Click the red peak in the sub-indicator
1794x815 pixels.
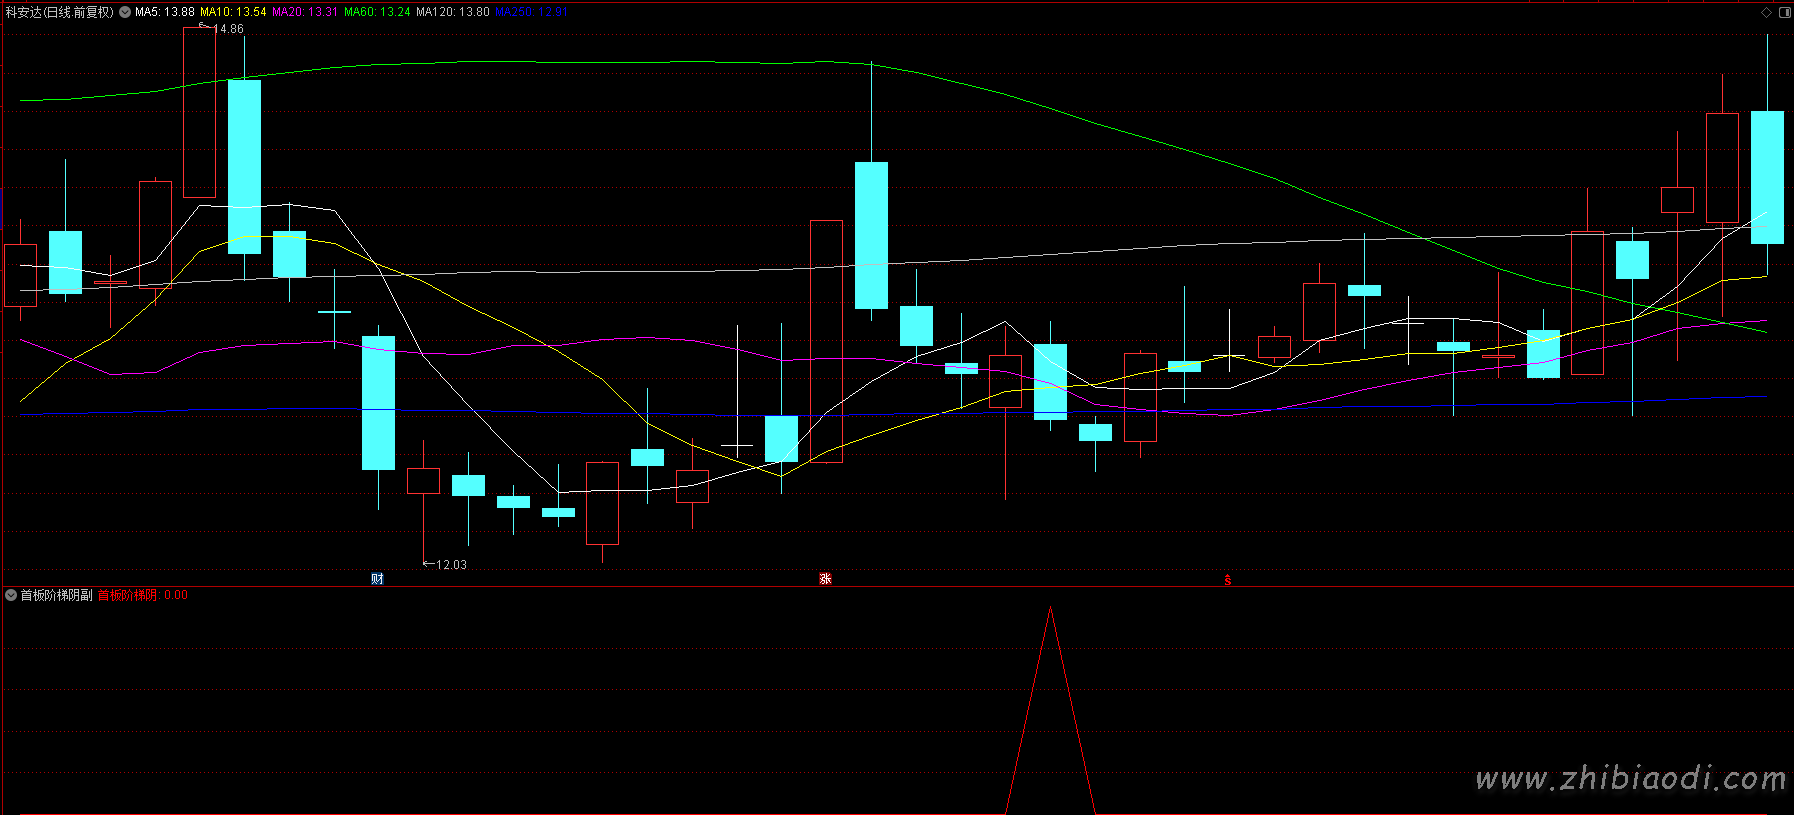(1050, 608)
